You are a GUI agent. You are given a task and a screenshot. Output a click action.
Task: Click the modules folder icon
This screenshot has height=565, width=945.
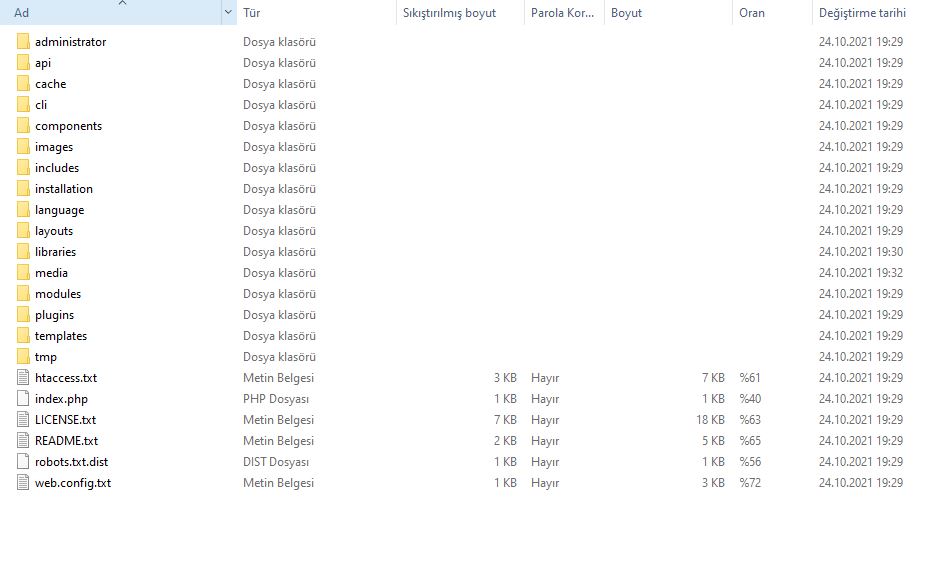pyautogui.click(x=23, y=294)
